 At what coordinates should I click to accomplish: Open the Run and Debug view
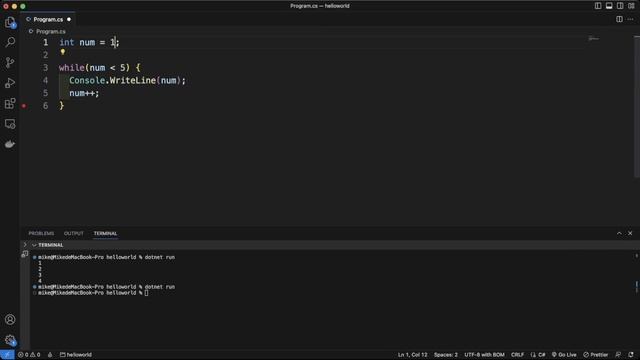(10, 83)
